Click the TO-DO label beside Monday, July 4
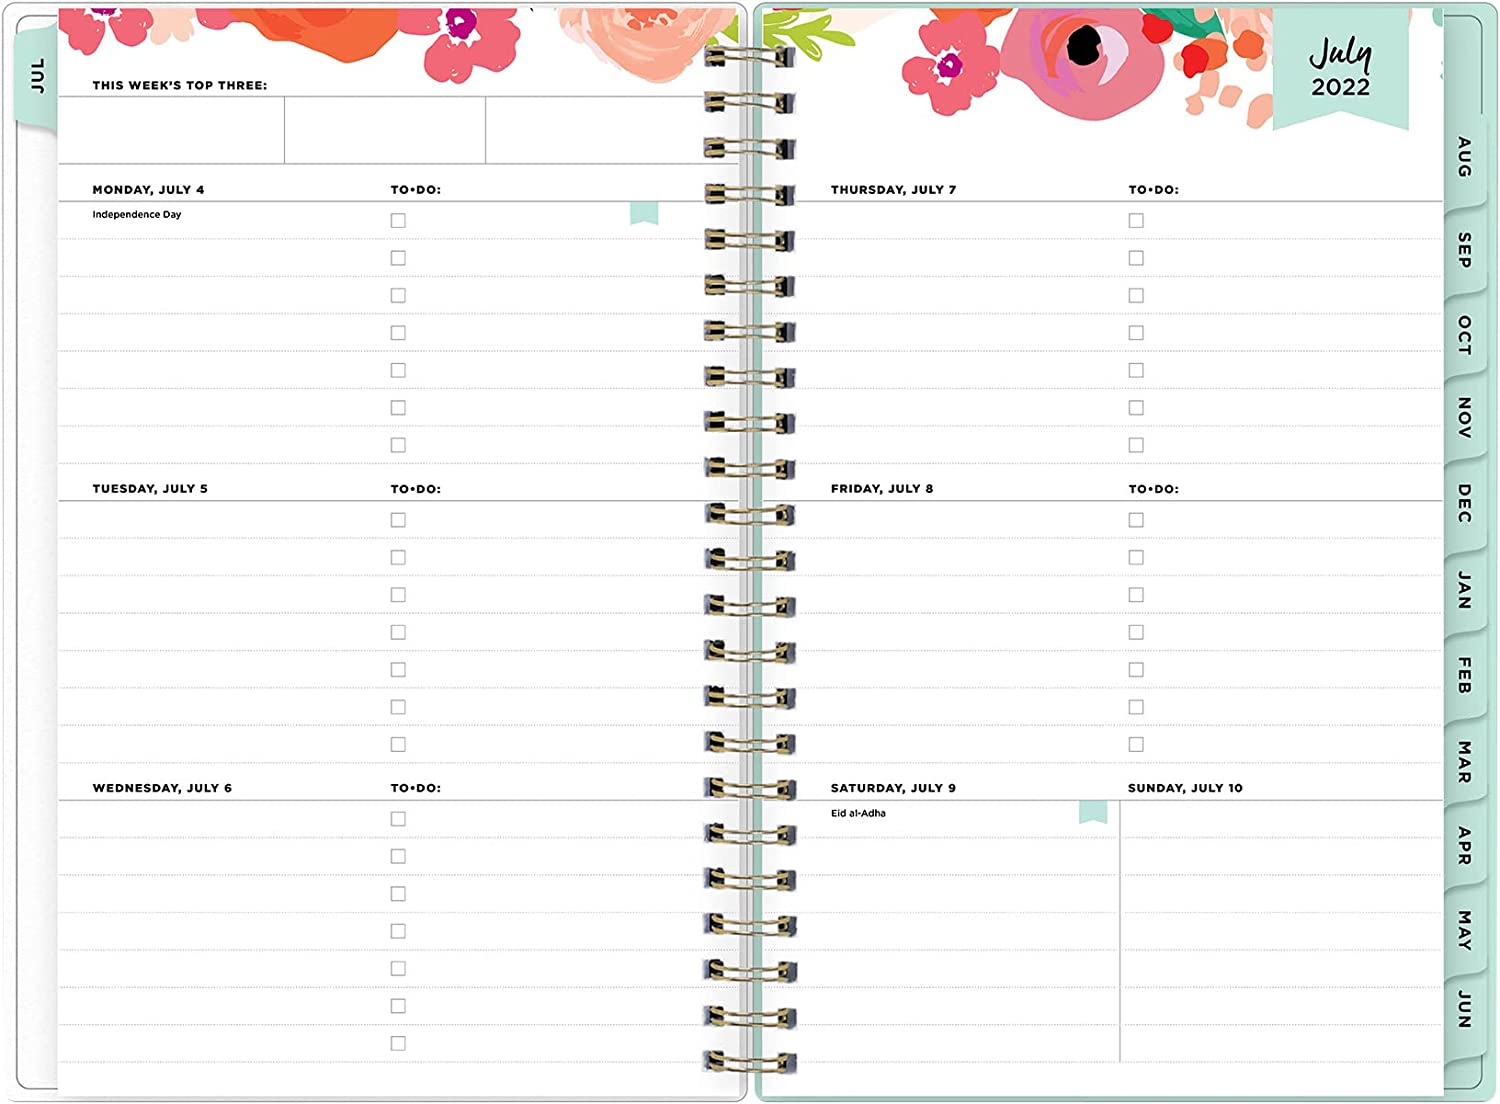 point(415,189)
